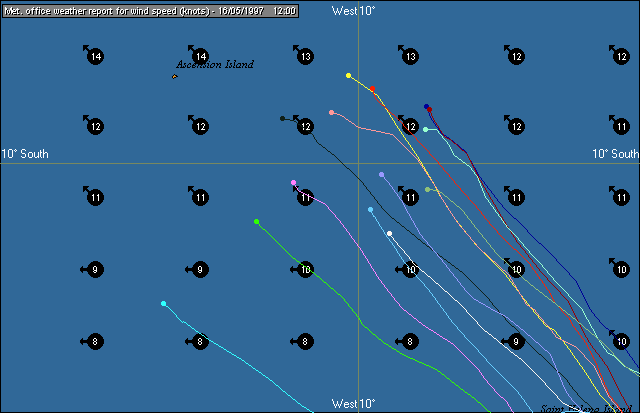The height and width of the screenshot is (413, 640).
Task: Click the Saint Helena Island label
Action: [586, 408]
